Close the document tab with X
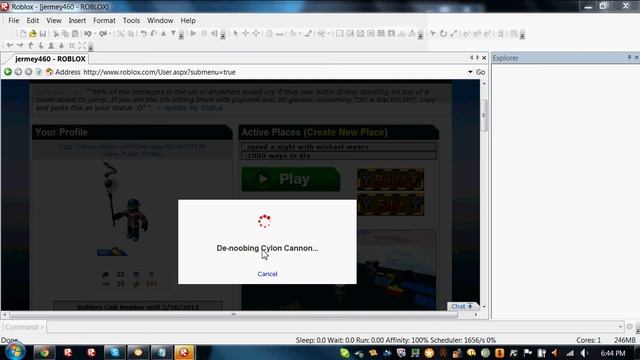 point(484,58)
